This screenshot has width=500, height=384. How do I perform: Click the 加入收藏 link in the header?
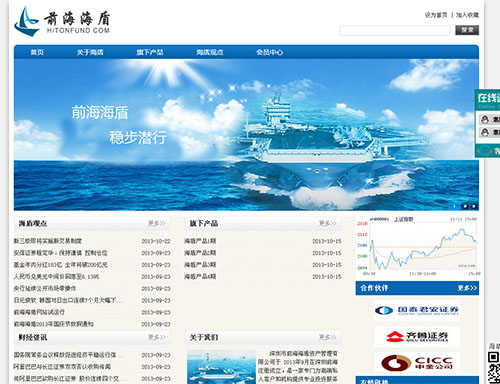[467, 15]
